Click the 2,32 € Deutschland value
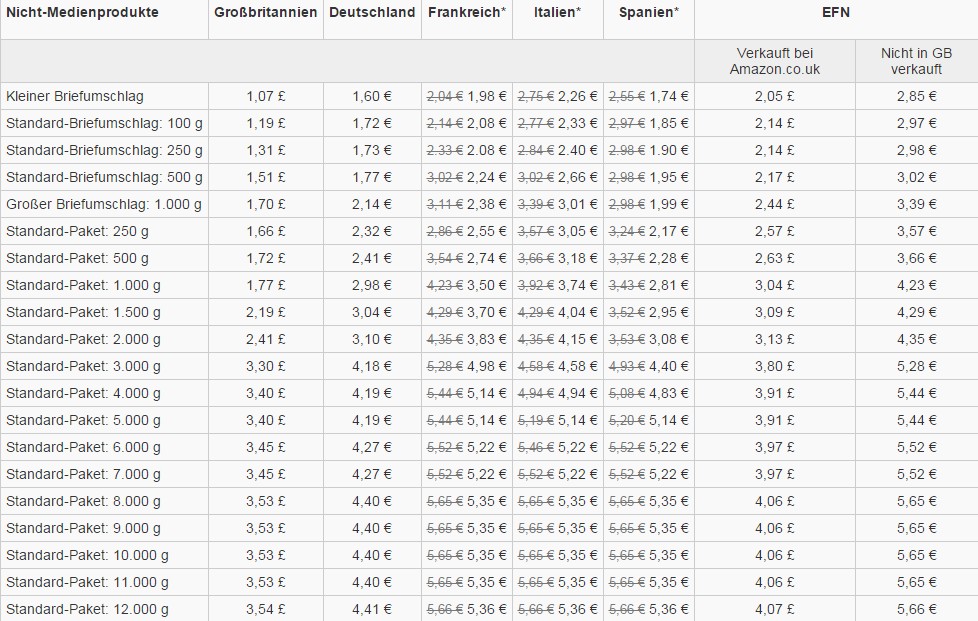 372,231
